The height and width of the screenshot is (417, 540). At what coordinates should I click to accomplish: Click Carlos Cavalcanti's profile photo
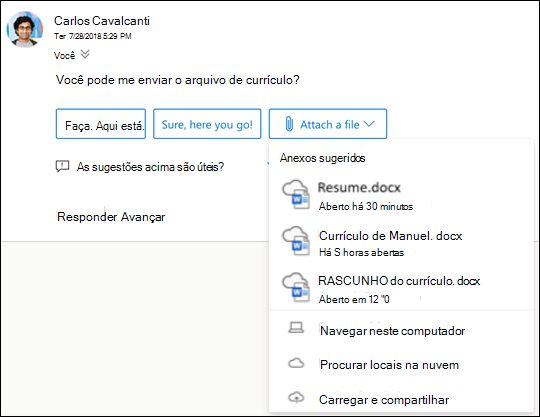[25, 29]
